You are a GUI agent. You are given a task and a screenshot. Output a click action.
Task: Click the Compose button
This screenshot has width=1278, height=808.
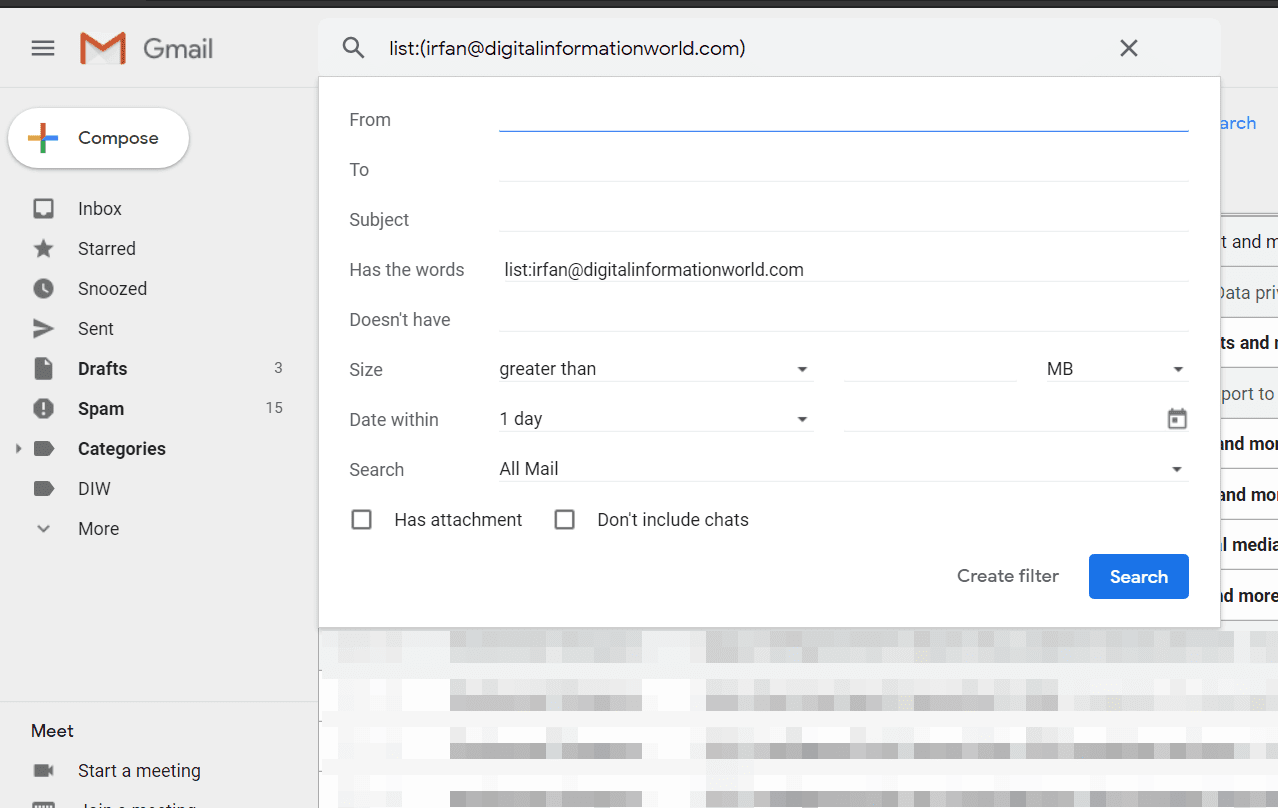98,138
